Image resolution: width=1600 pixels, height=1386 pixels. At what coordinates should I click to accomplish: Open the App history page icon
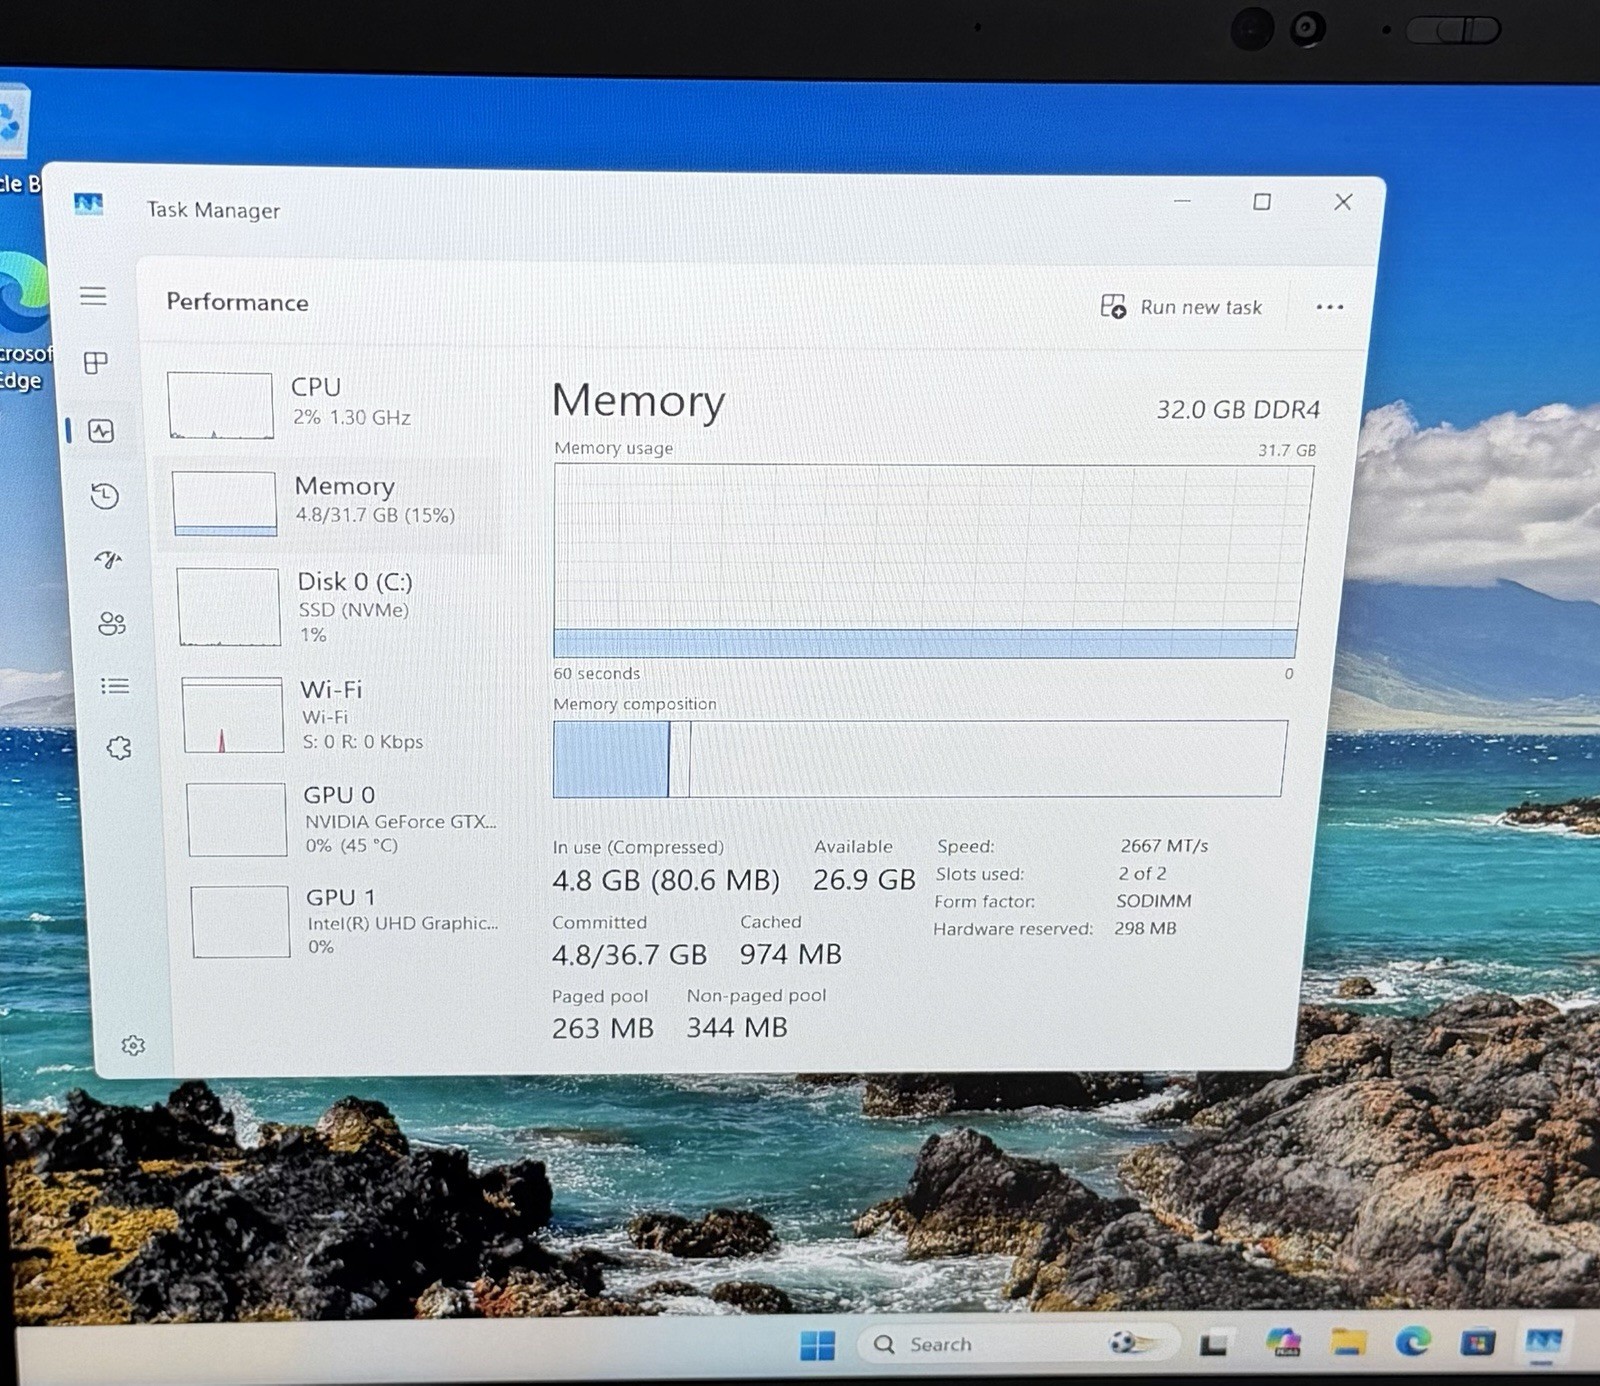pyautogui.click(x=105, y=496)
